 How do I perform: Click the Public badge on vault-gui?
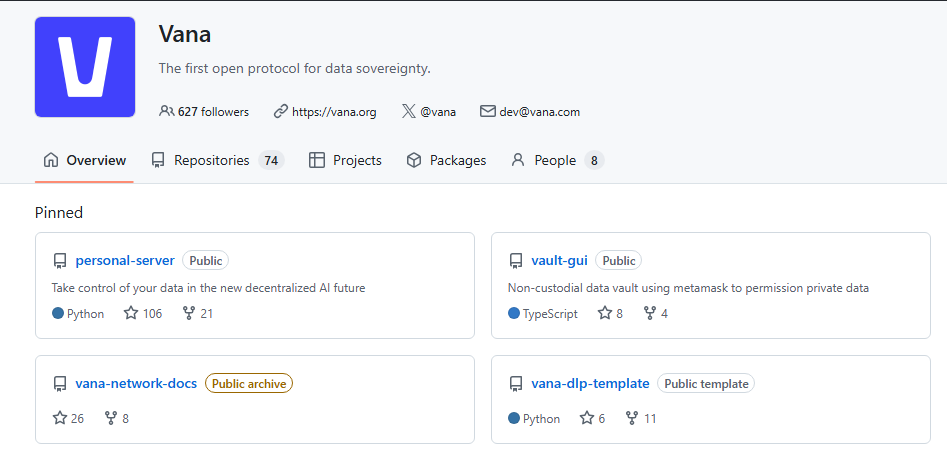coord(618,260)
